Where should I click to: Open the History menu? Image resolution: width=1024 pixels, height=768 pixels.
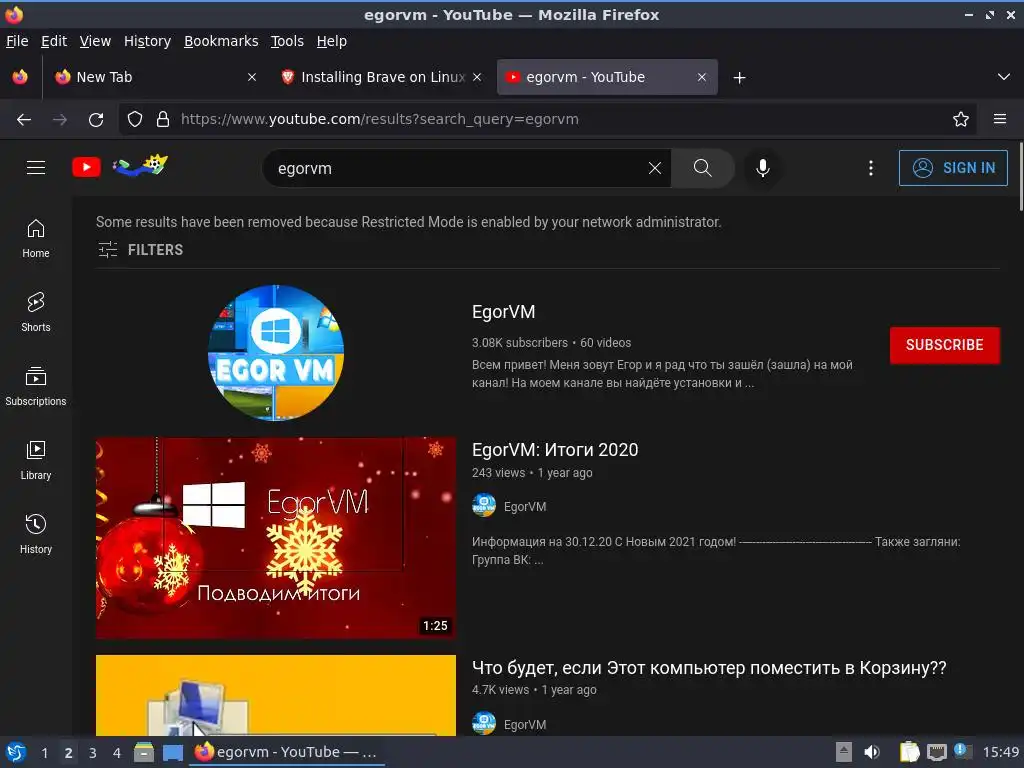148,41
